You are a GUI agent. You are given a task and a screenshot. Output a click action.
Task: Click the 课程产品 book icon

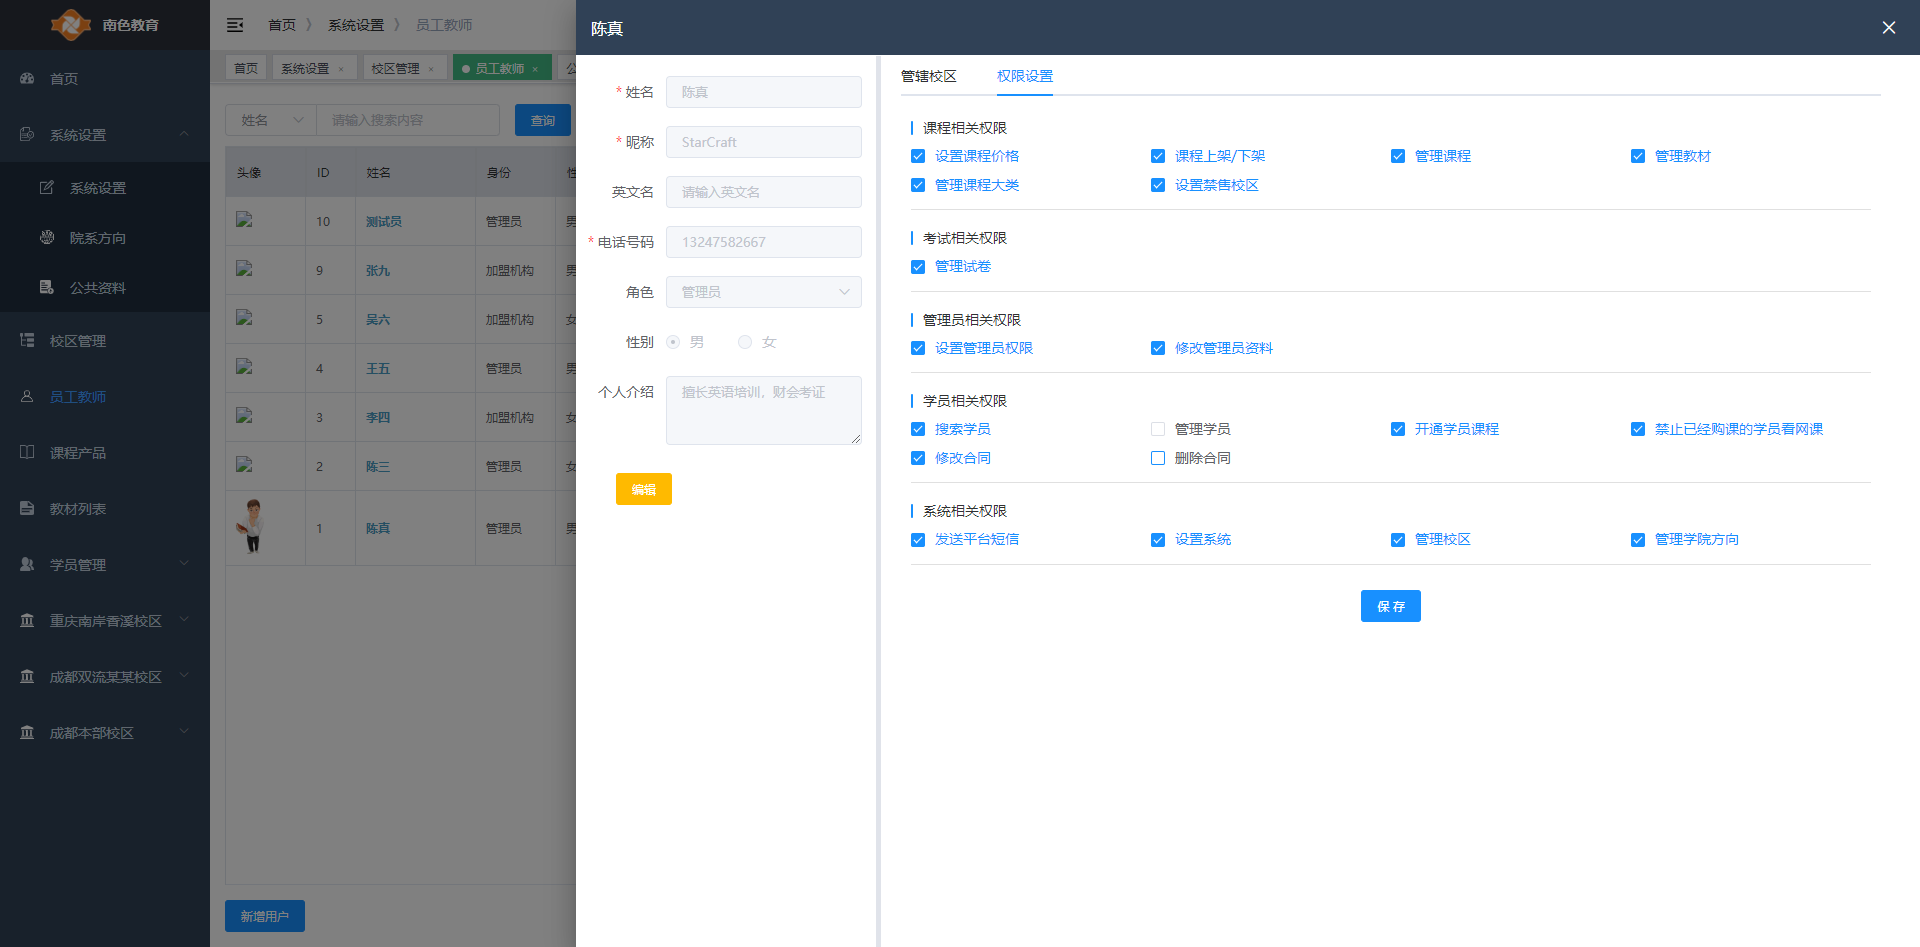click(x=27, y=452)
